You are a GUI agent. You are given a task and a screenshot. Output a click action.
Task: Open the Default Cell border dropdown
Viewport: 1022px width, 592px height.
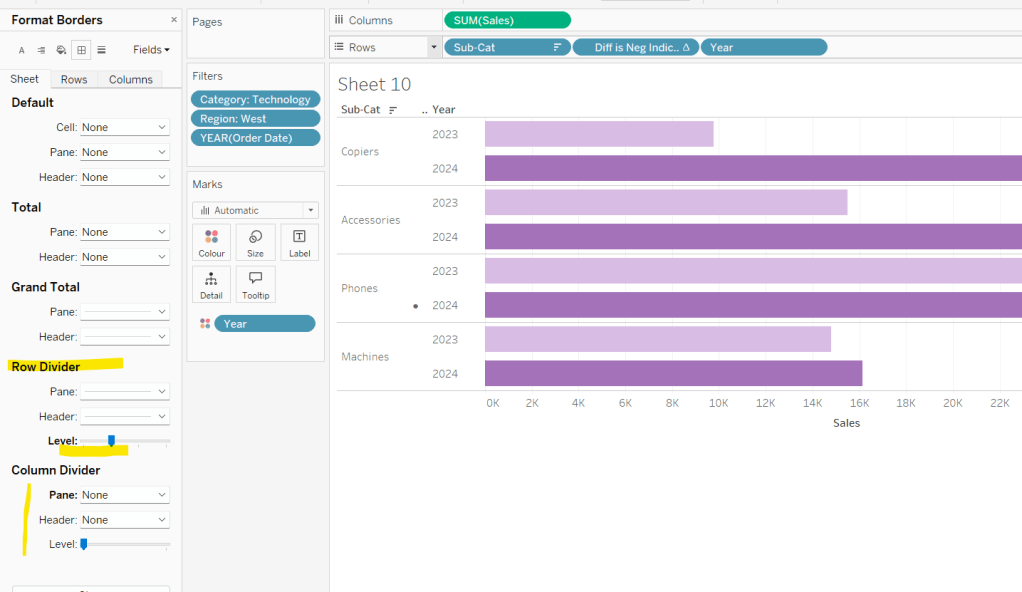[124, 128]
